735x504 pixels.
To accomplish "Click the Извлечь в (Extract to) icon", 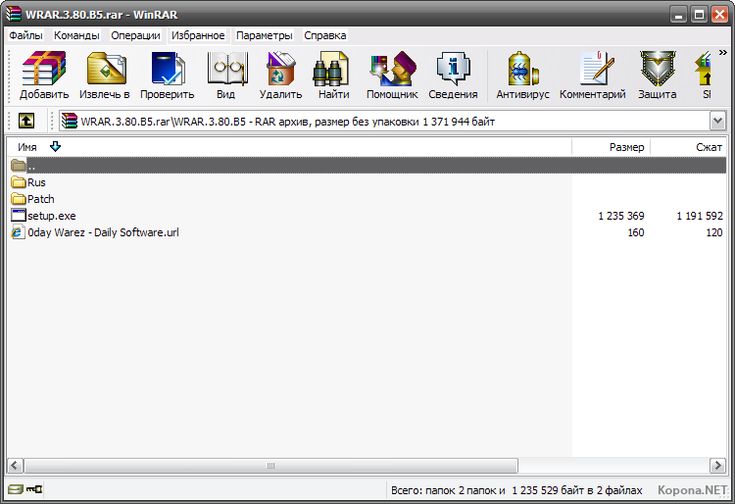I will click(x=106, y=68).
